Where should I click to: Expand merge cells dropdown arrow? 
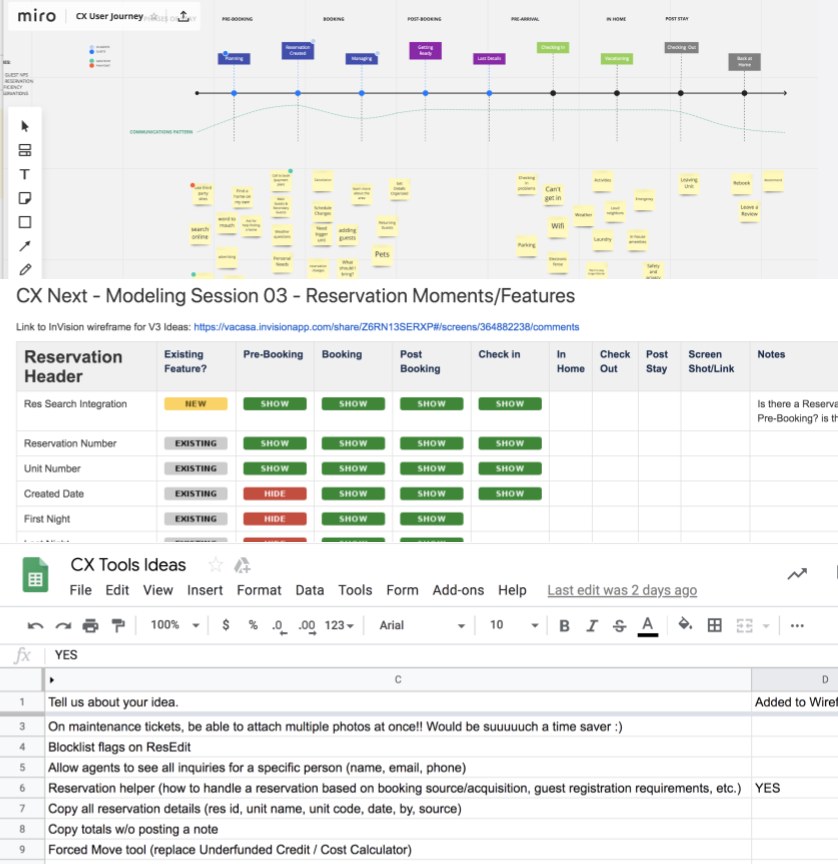pos(766,626)
